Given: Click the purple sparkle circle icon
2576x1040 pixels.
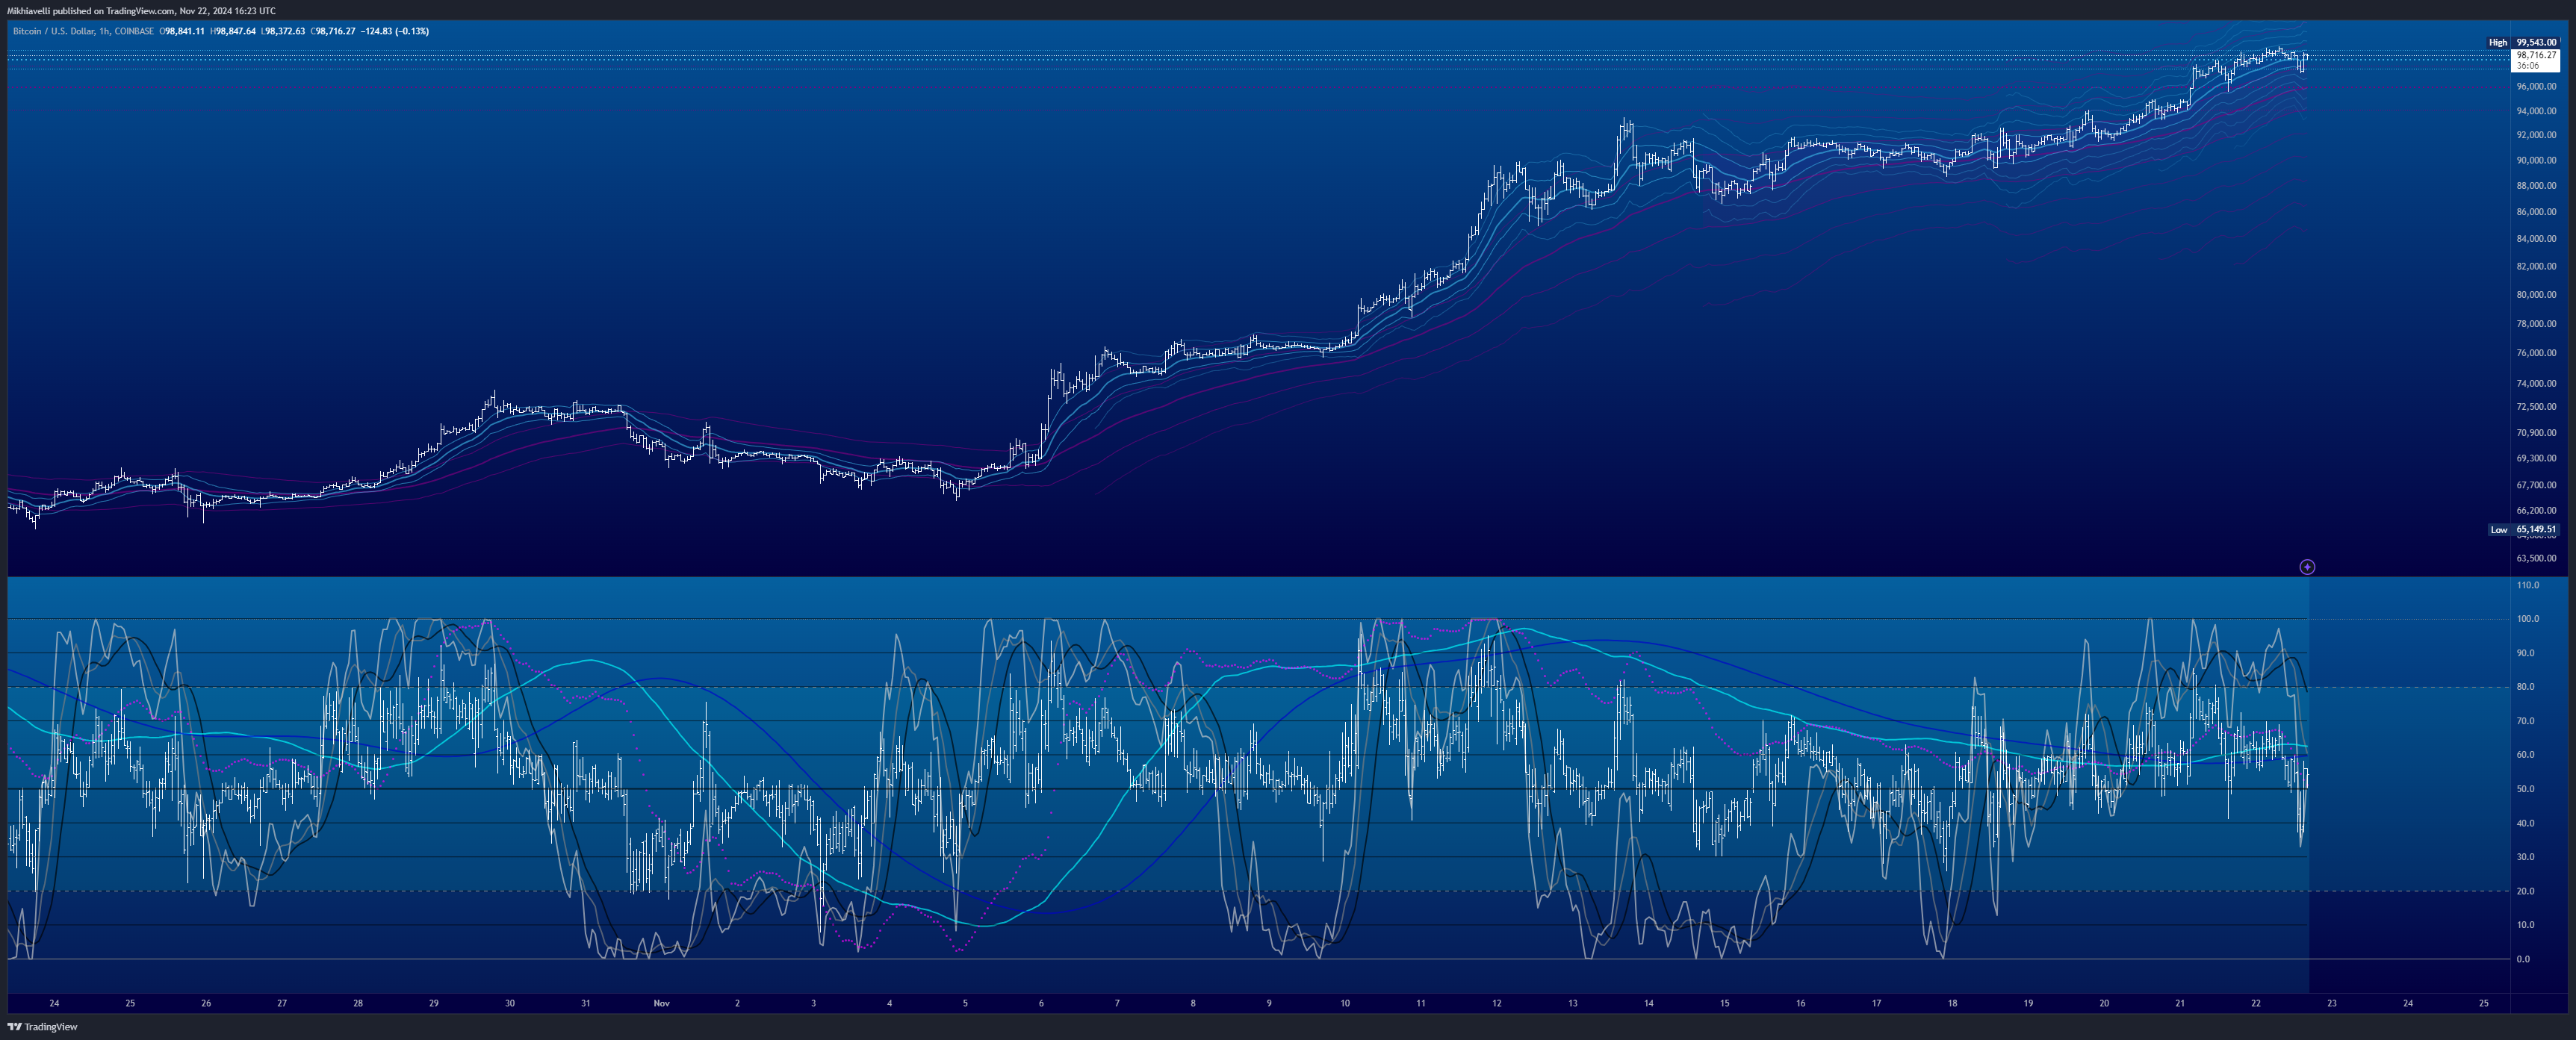Looking at the screenshot, I should pyautogui.click(x=2307, y=567).
